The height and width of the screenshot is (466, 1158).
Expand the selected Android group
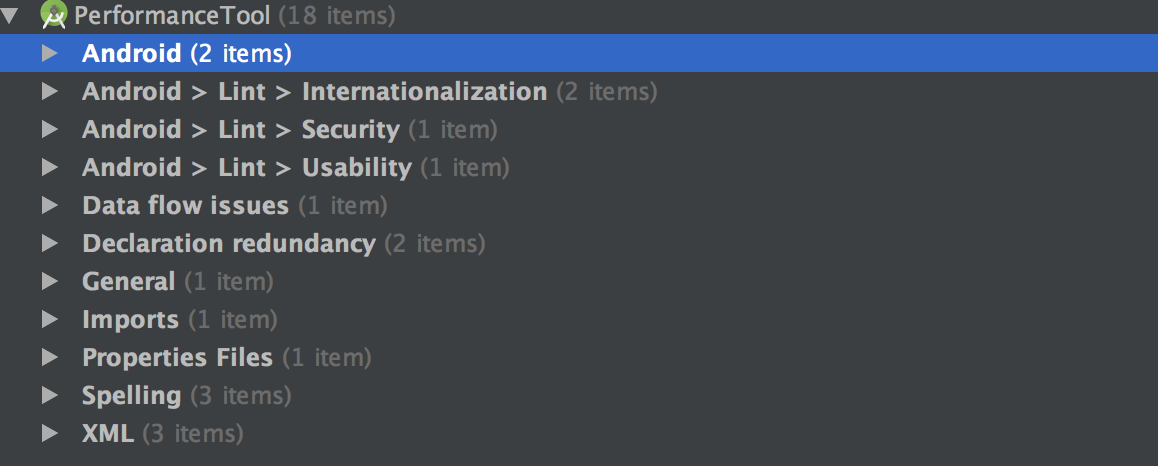[x=49, y=53]
